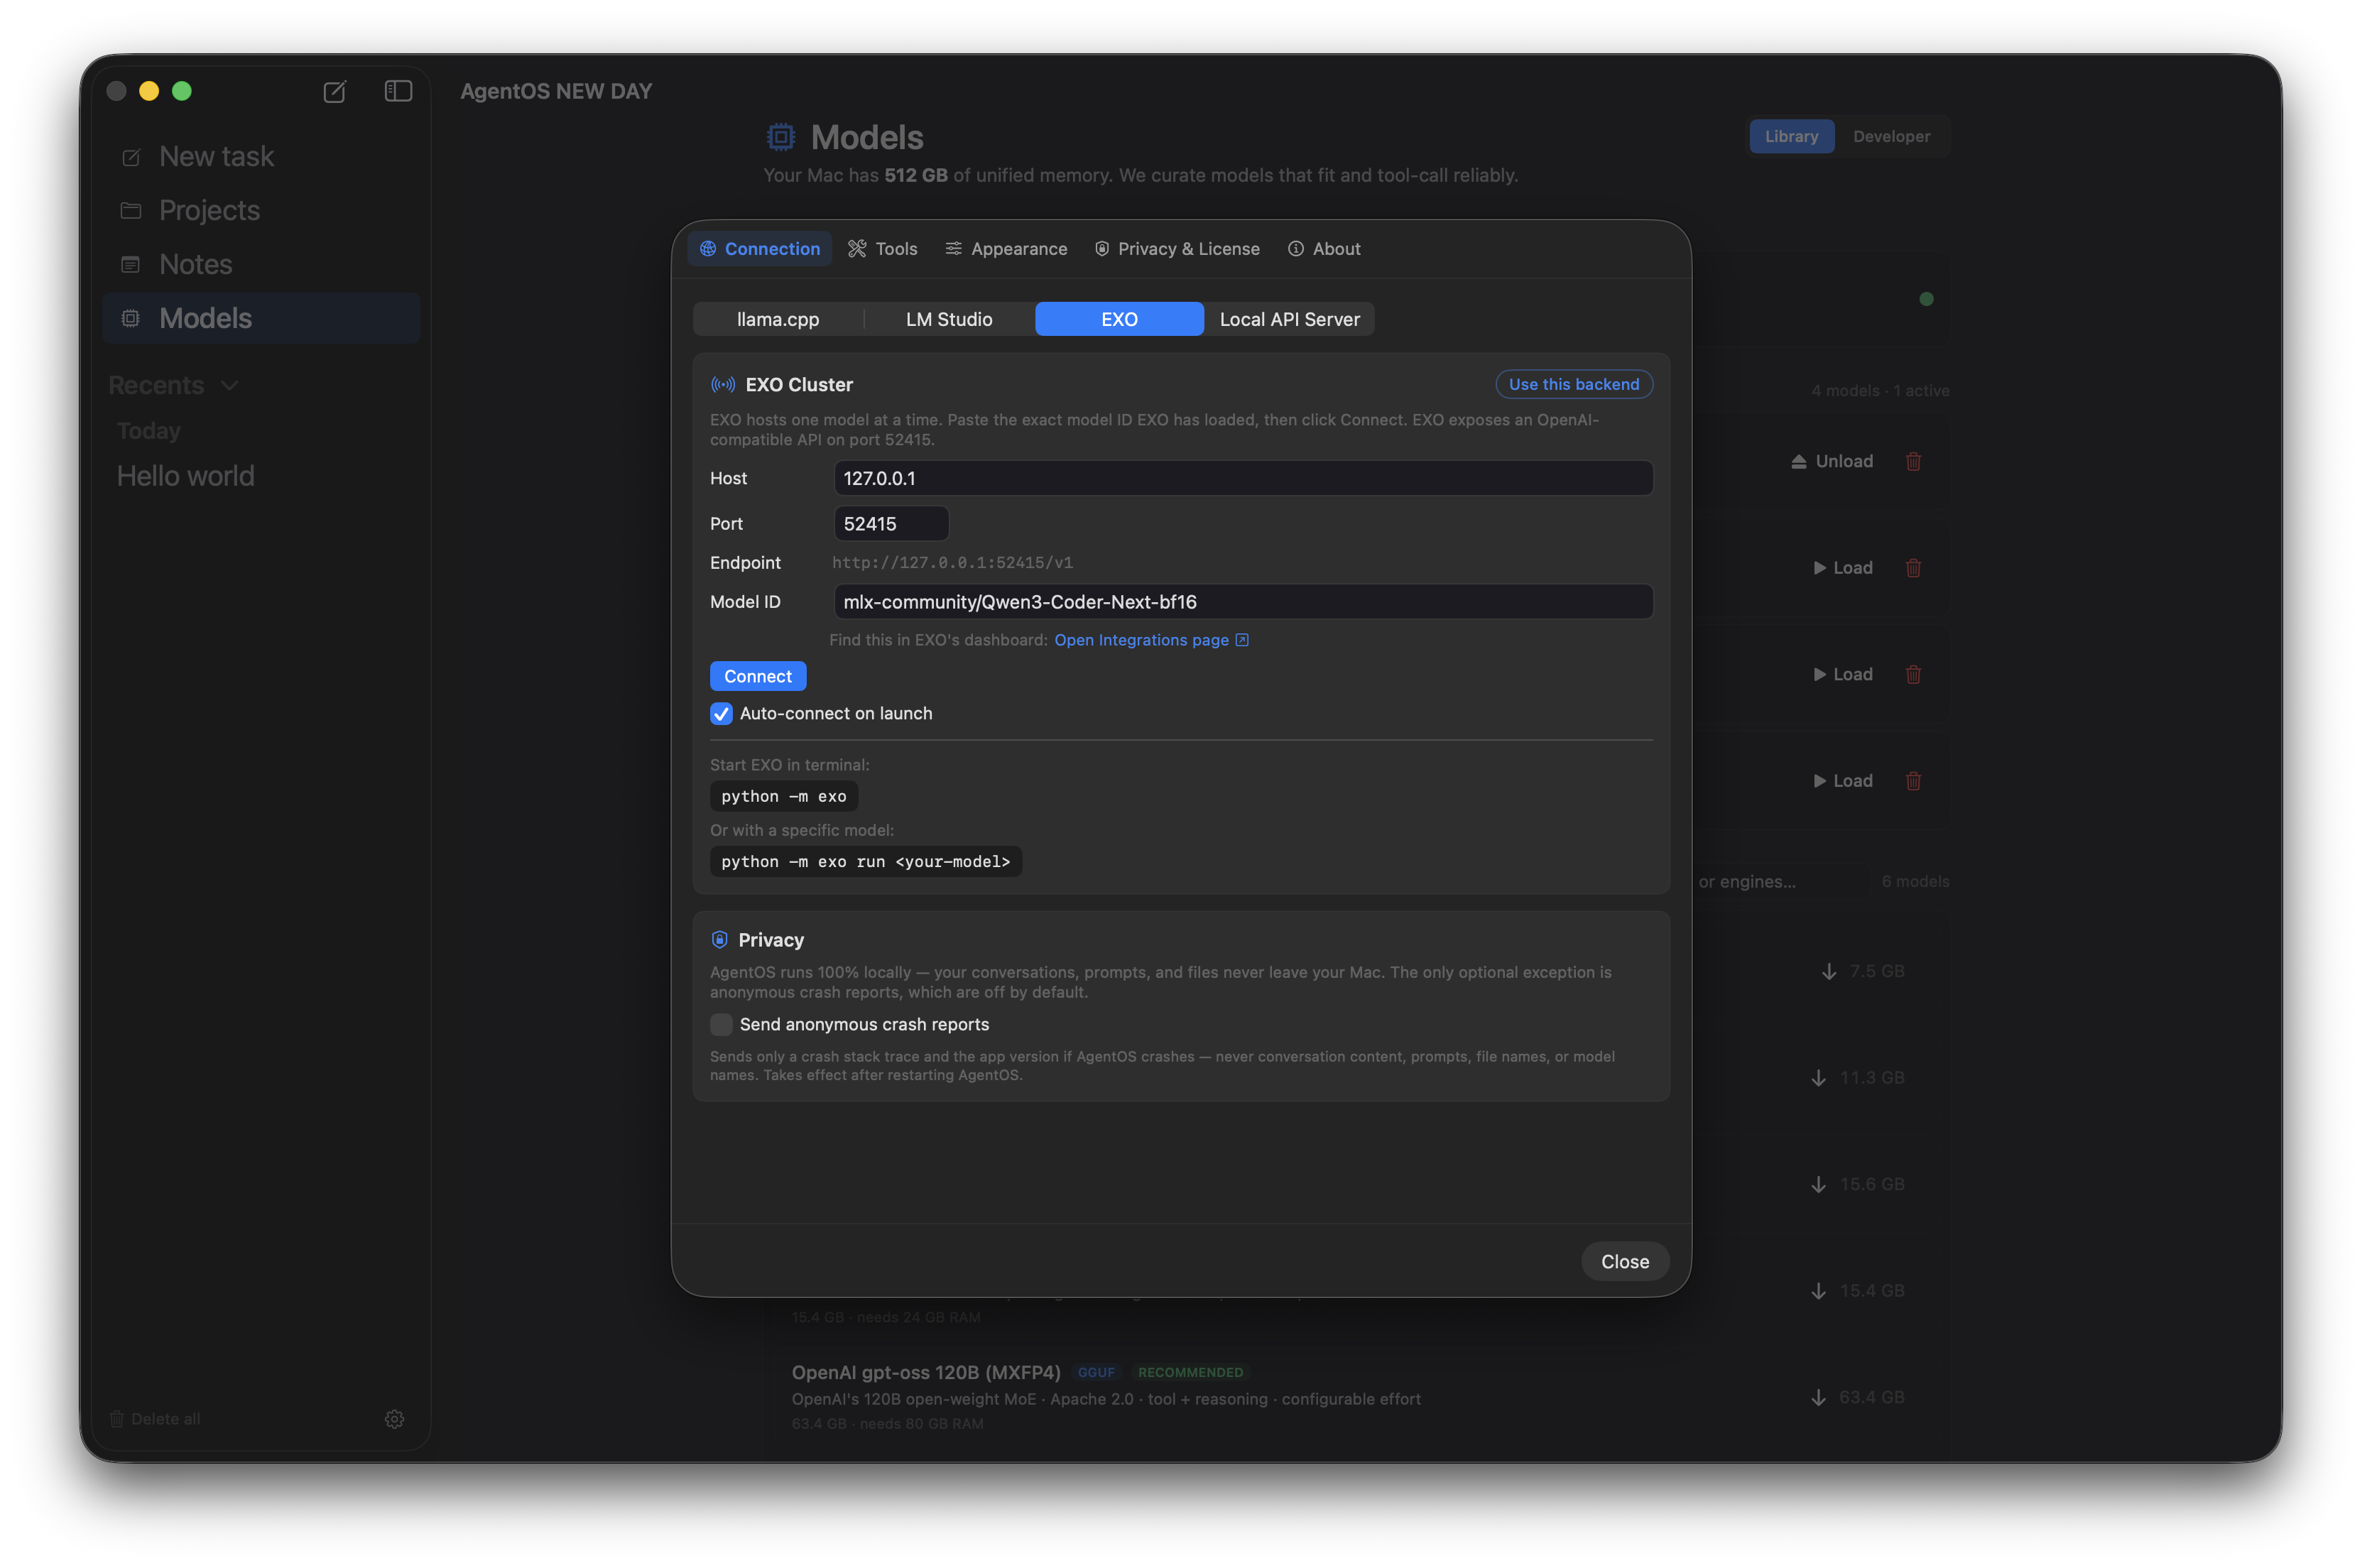The width and height of the screenshot is (2362, 1568).
Task: Switch to Developer view
Action: click(x=1891, y=137)
